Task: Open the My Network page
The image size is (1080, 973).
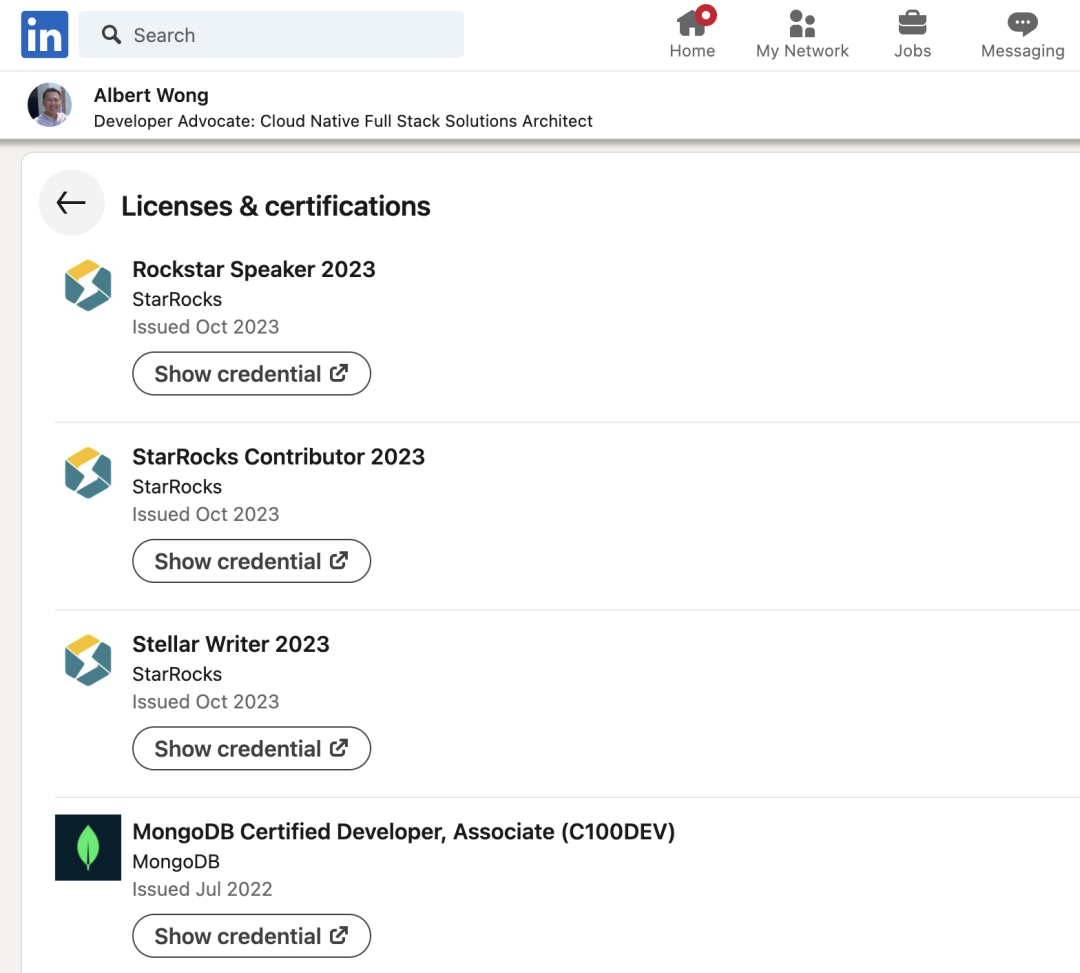Action: 802,34
